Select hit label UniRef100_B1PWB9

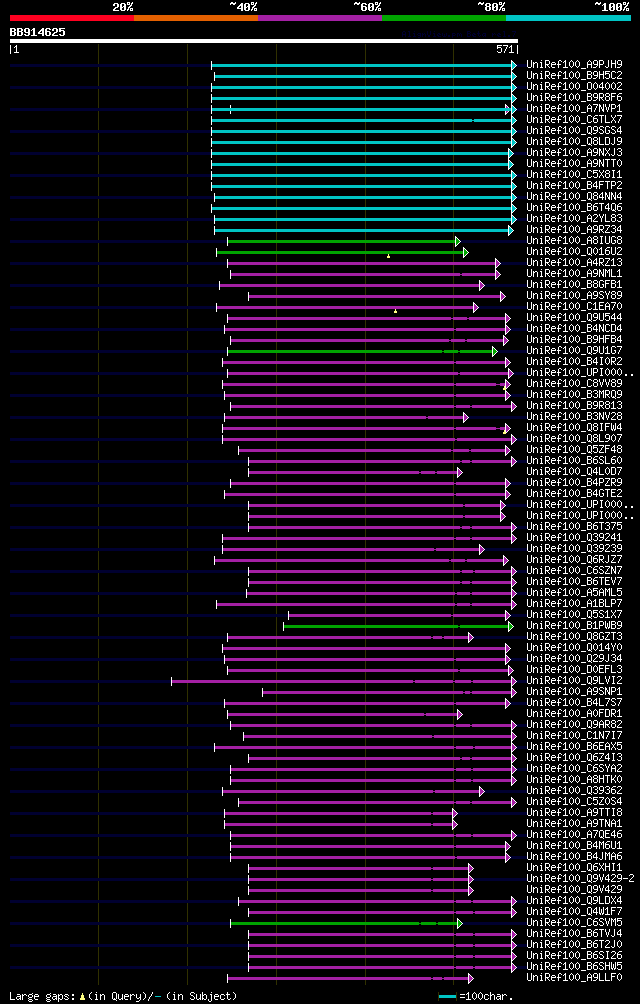point(574,626)
